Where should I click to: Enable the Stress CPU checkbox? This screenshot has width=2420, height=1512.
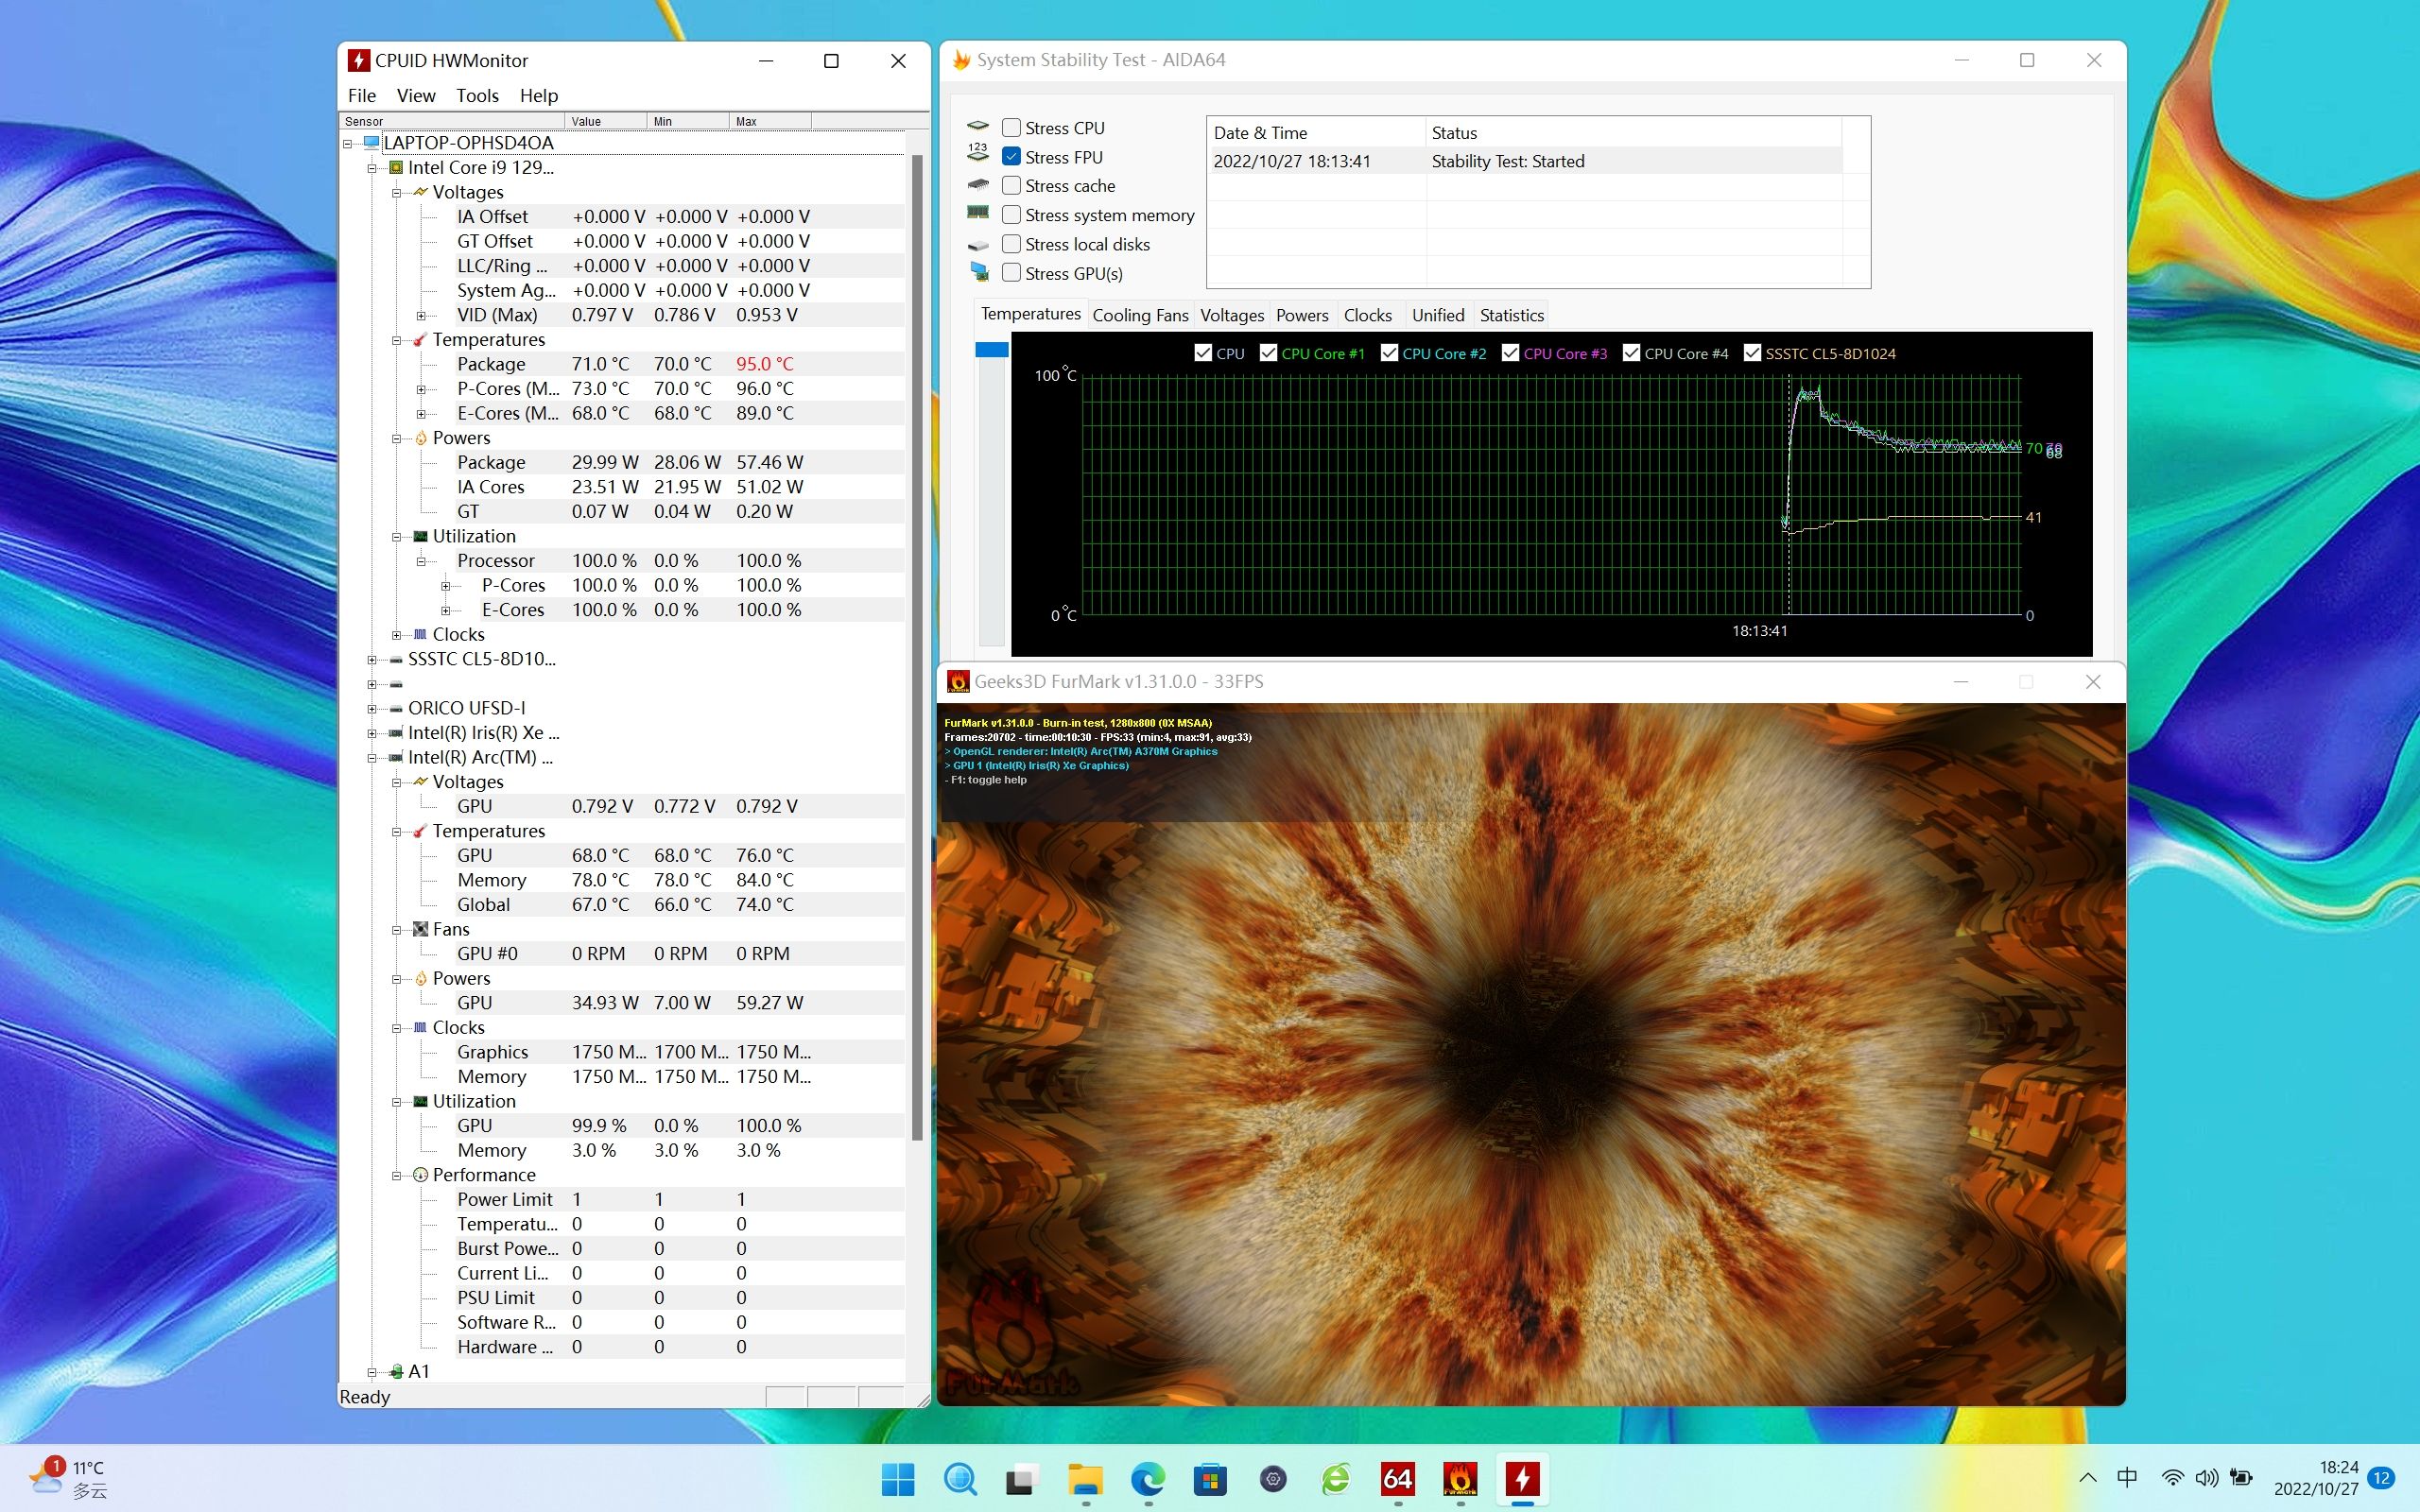pyautogui.click(x=1012, y=128)
